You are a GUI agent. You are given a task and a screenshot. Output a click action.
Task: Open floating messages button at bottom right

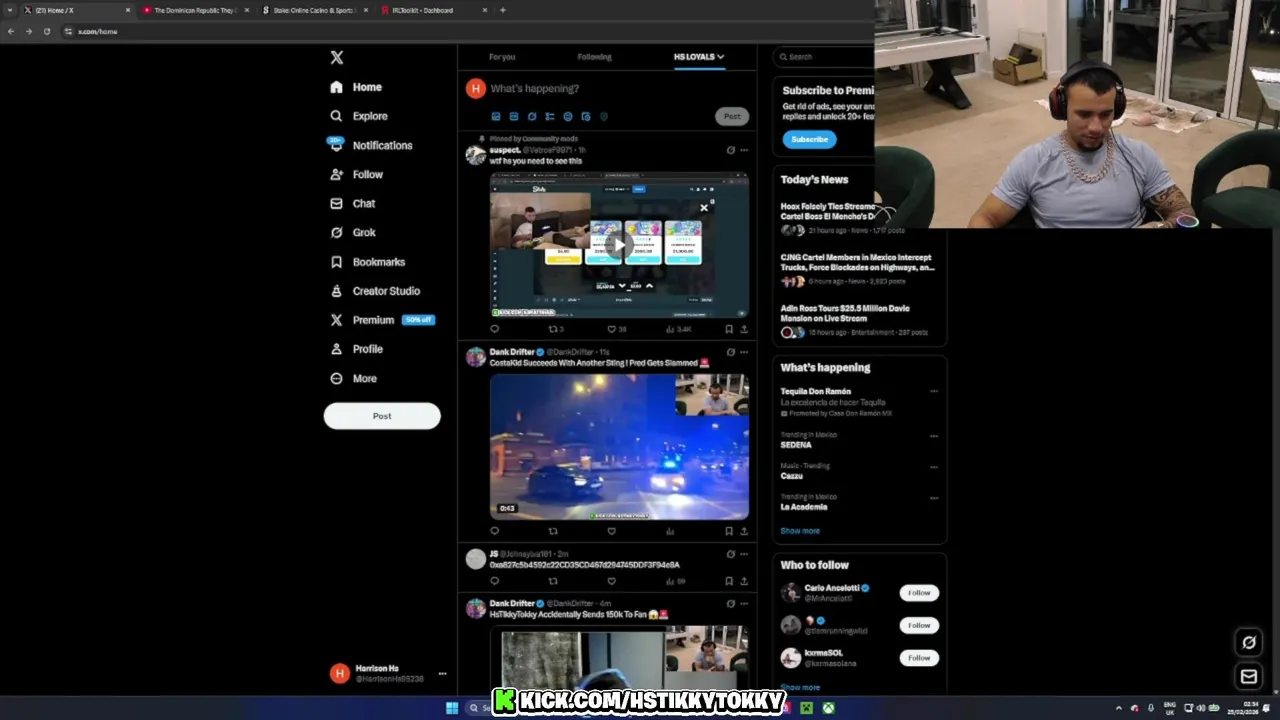click(x=1249, y=677)
